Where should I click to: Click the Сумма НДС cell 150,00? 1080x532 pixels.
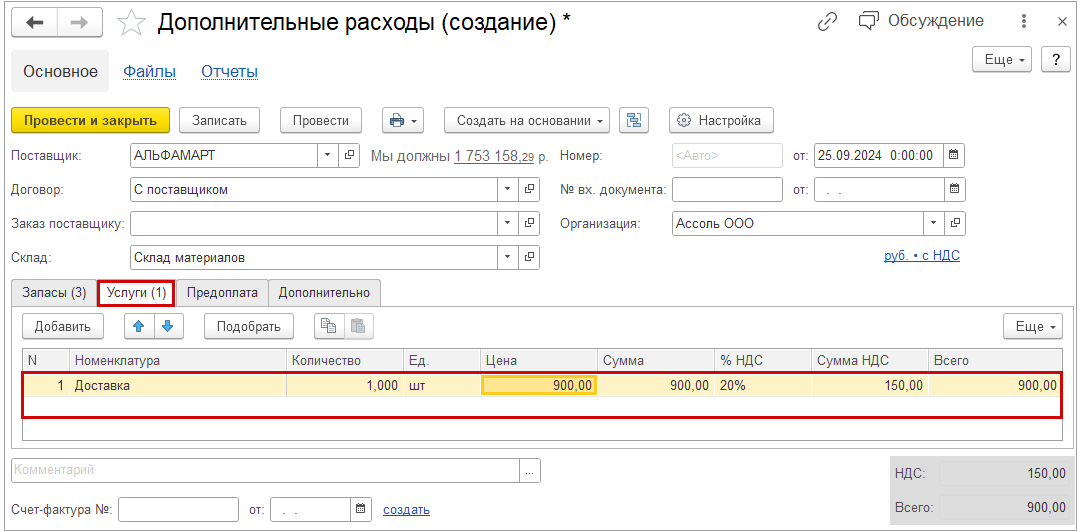869,386
